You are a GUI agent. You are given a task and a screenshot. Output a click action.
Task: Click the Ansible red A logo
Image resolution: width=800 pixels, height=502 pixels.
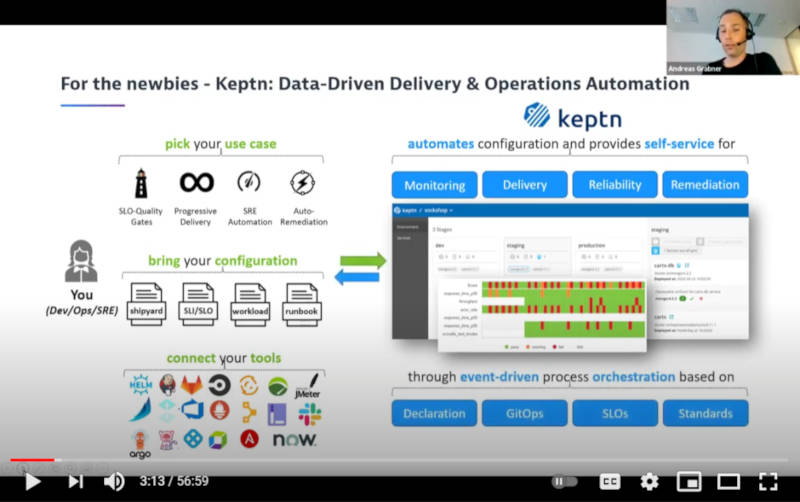pos(249,439)
